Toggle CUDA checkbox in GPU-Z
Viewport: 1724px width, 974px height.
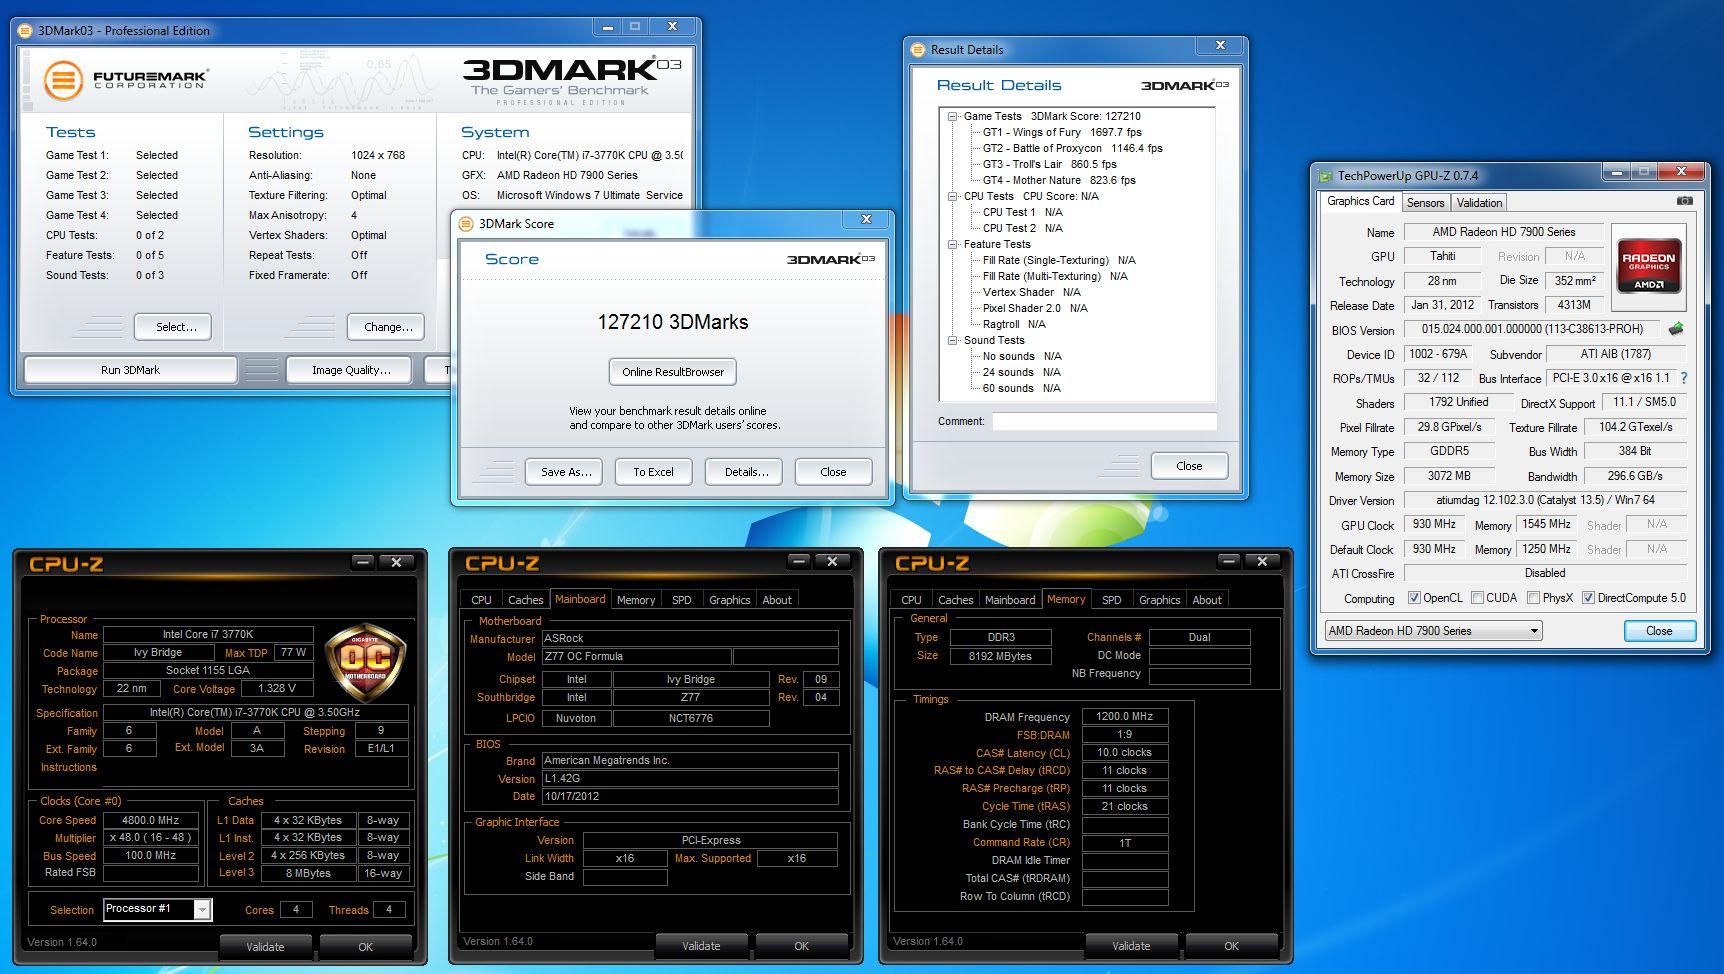[1477, 598]
